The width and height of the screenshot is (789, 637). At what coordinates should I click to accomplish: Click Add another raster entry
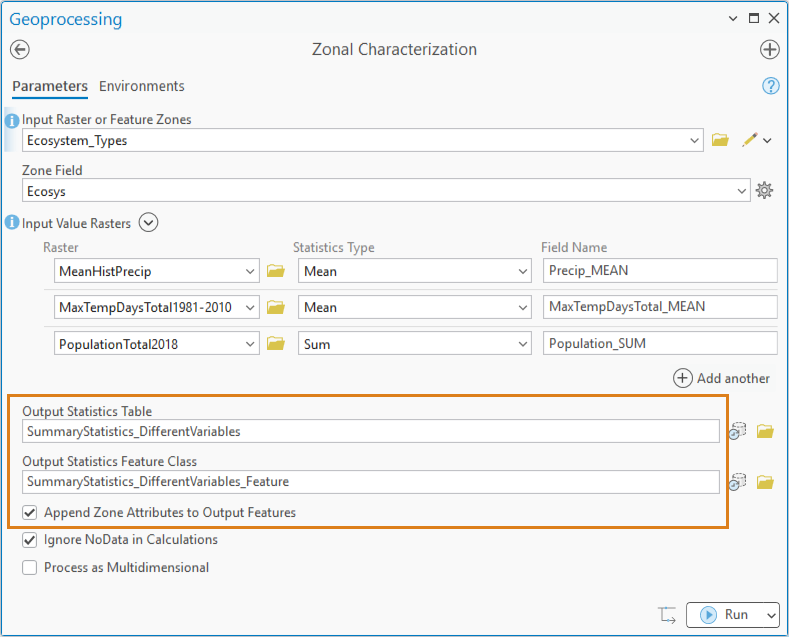(722, 378)
